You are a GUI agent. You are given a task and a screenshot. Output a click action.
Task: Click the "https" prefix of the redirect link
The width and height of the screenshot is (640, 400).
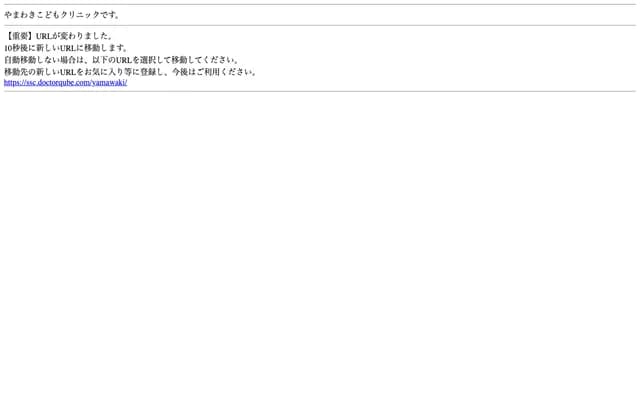11,83
